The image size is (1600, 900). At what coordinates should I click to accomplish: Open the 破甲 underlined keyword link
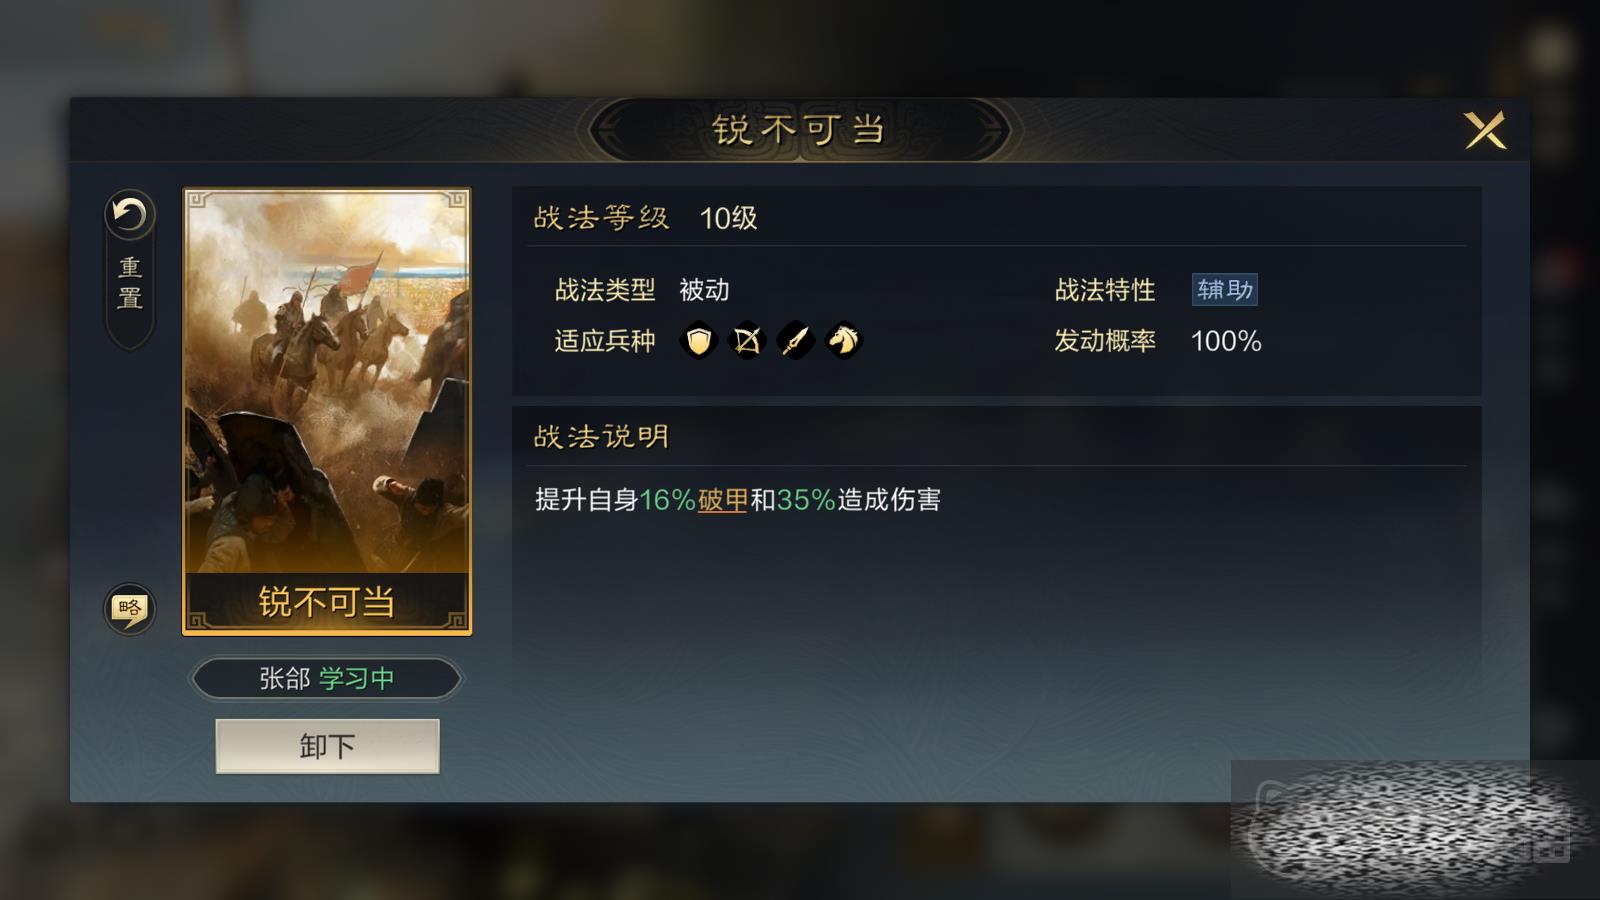point(723,500)
